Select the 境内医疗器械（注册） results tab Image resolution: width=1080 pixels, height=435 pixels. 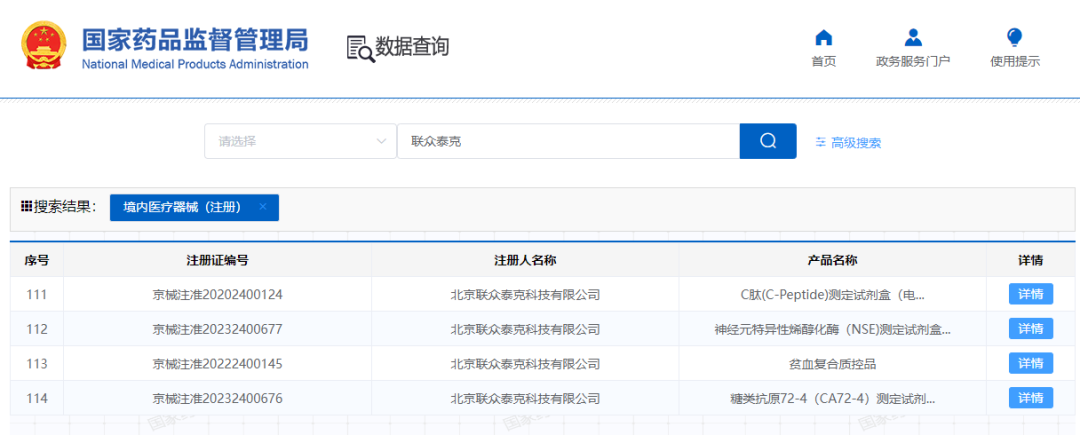click(x=182, y=207)
